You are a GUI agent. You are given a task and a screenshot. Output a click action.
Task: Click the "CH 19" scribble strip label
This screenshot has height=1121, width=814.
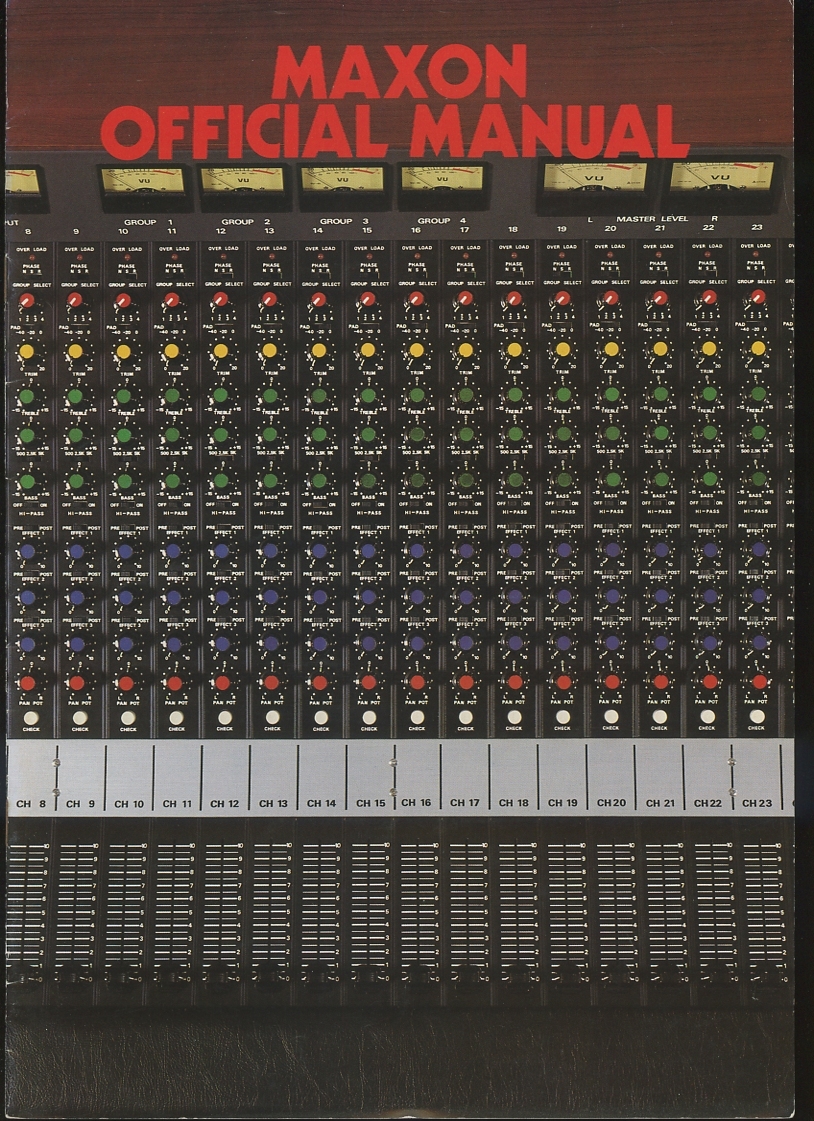coord(562,802)
